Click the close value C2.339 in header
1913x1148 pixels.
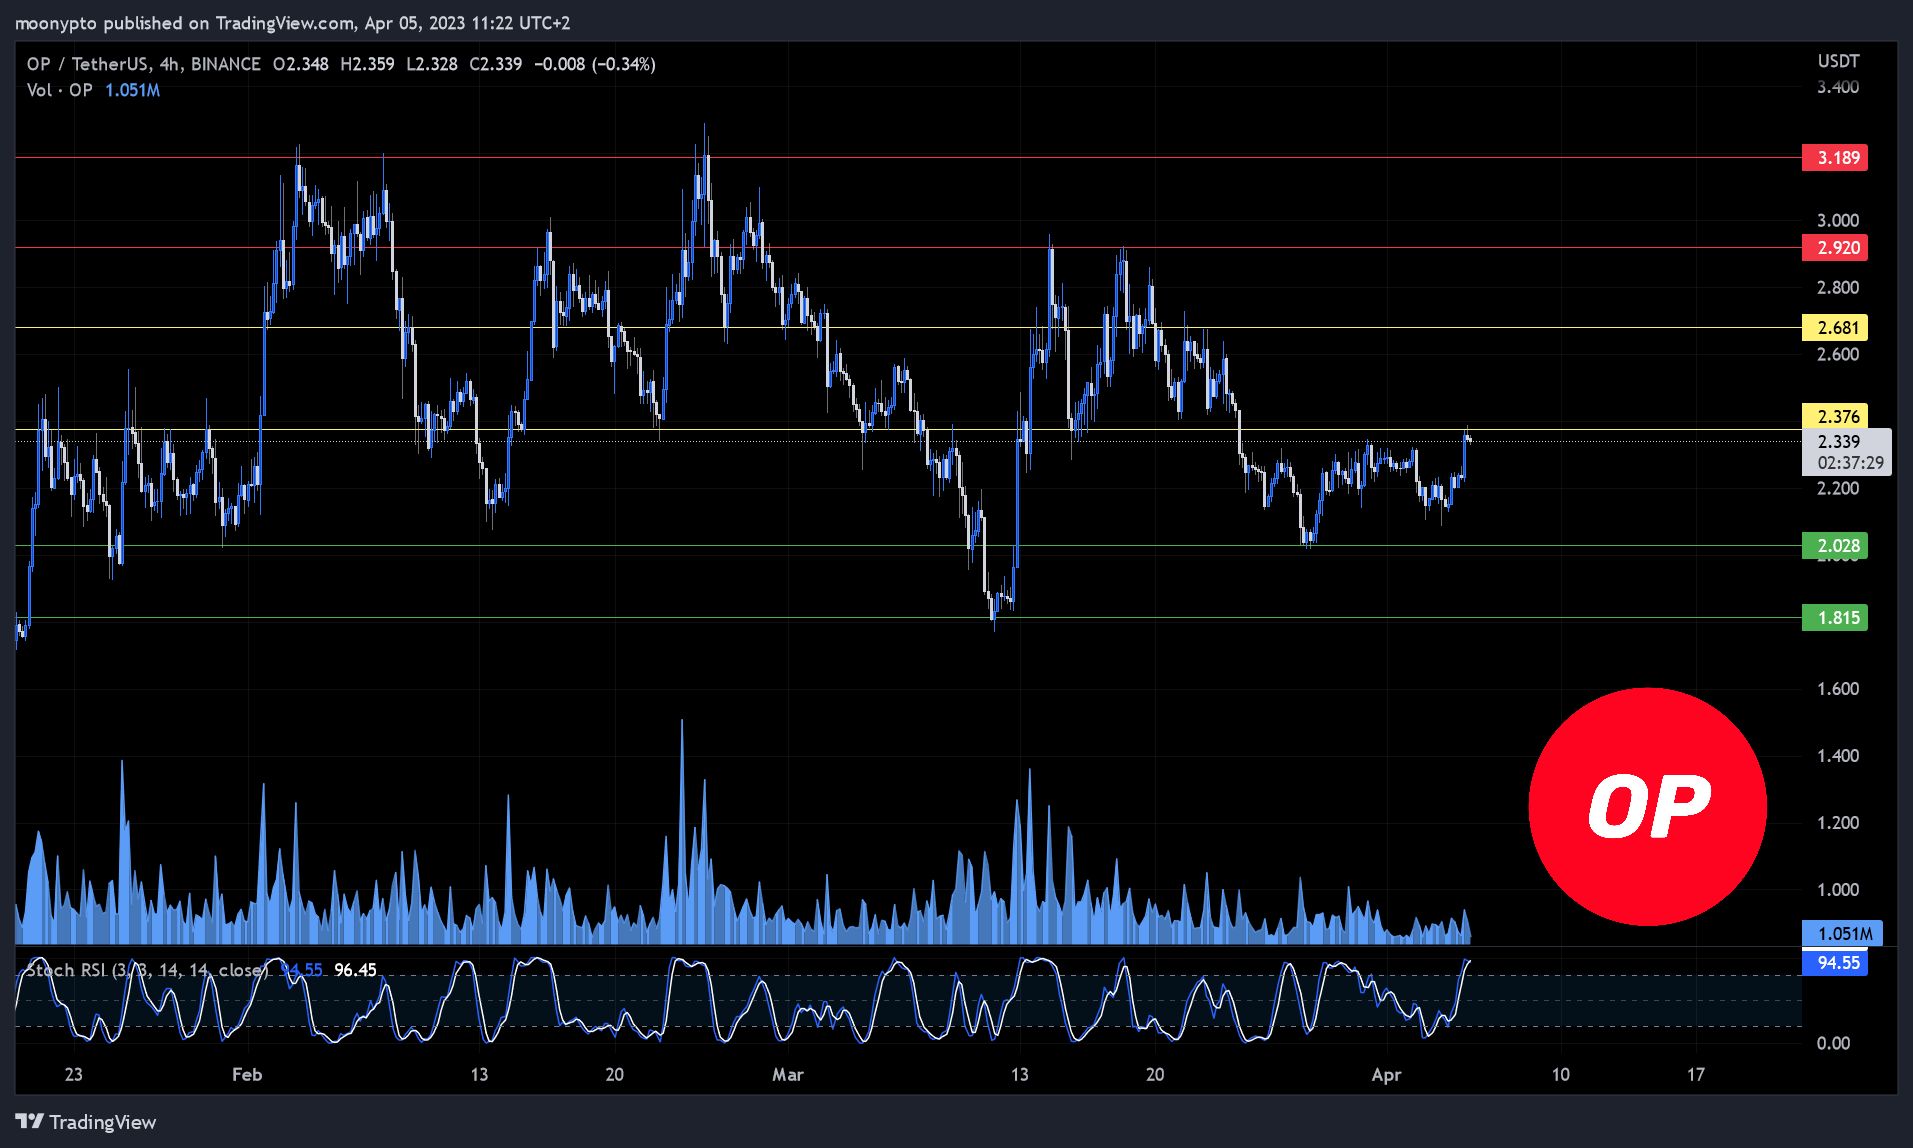[x=496, y=64]
